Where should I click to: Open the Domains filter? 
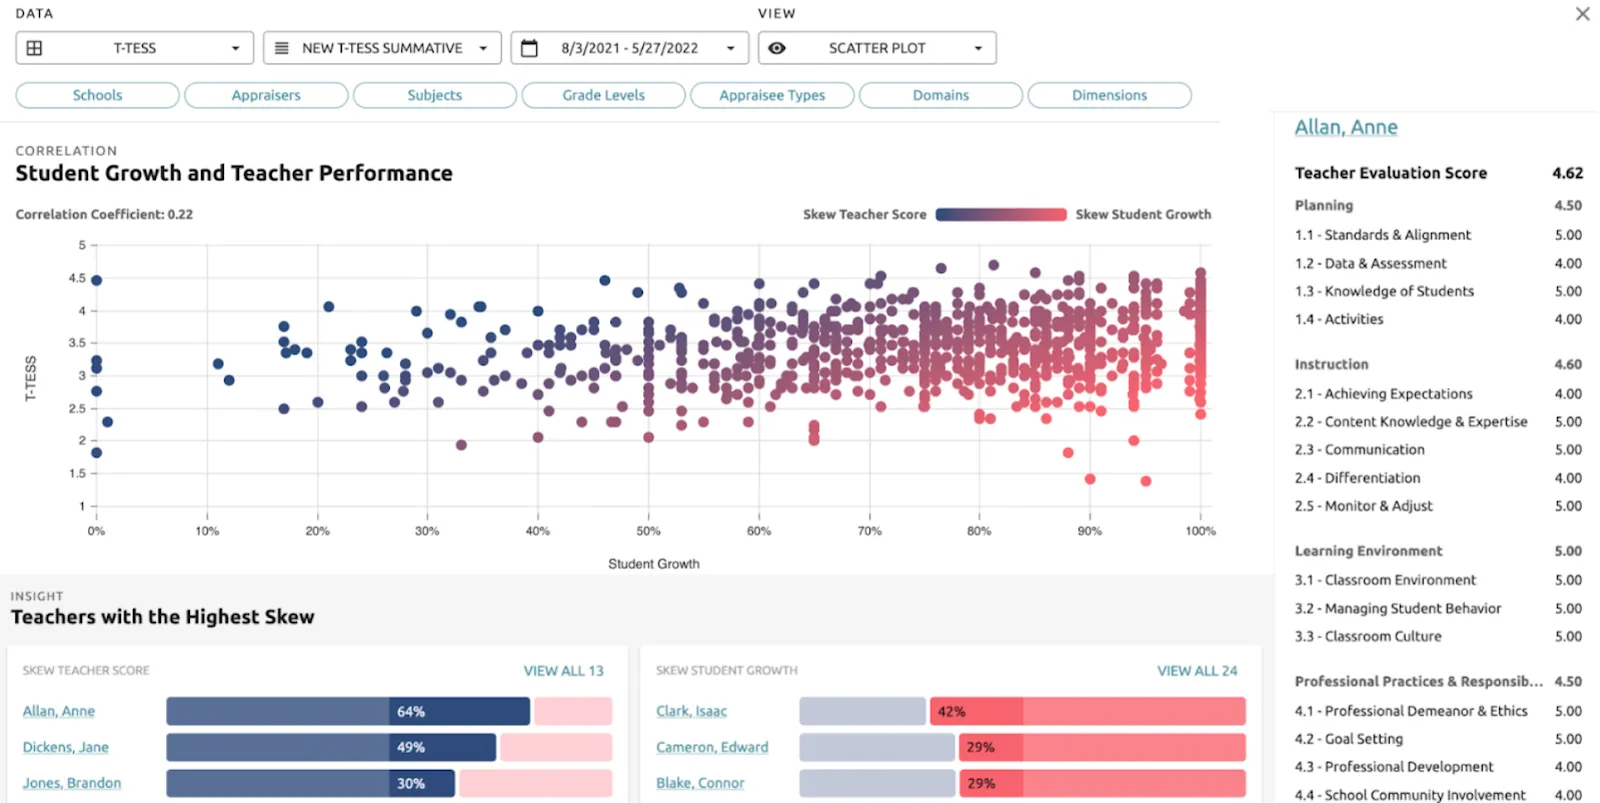pyautogui.click(x=939, y=95)
